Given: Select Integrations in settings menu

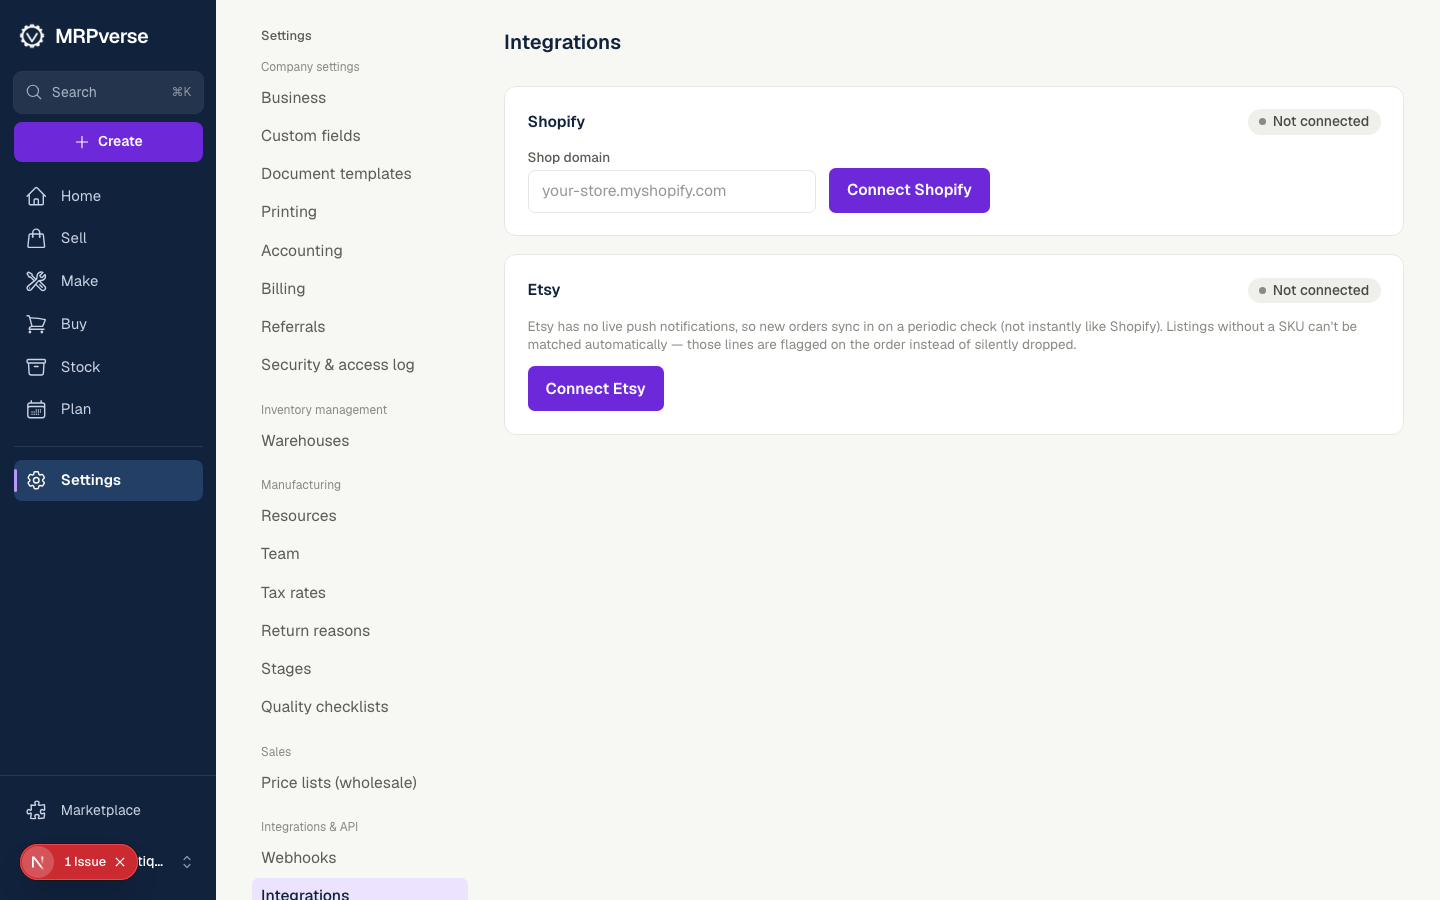Looking at the screenshot, I should click(360, 890).
